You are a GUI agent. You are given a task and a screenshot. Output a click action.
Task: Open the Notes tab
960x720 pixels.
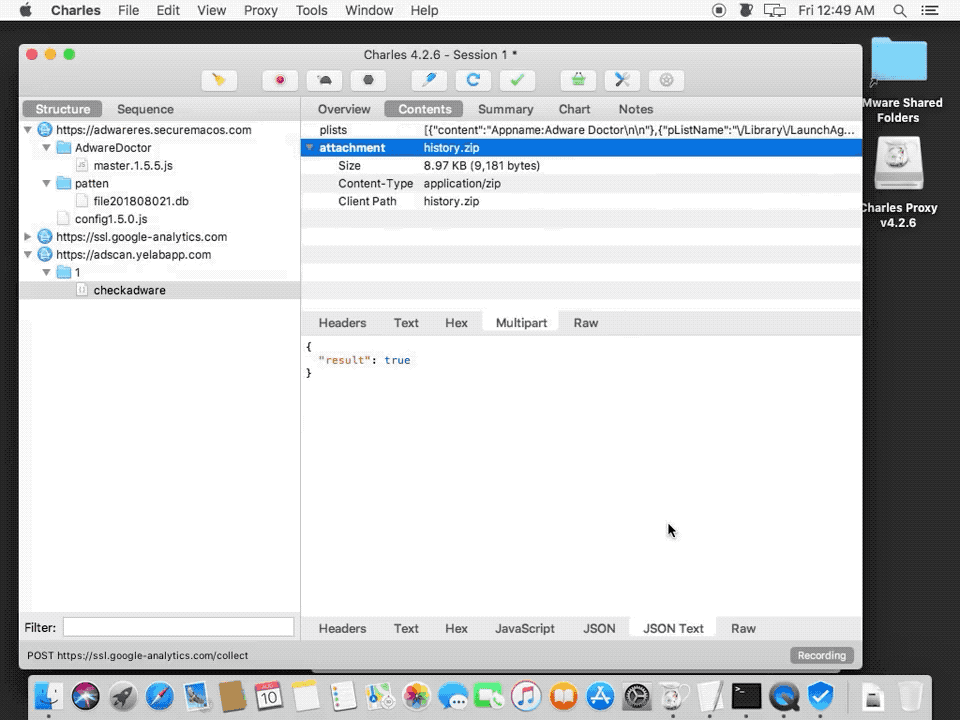tap(636, 109)
